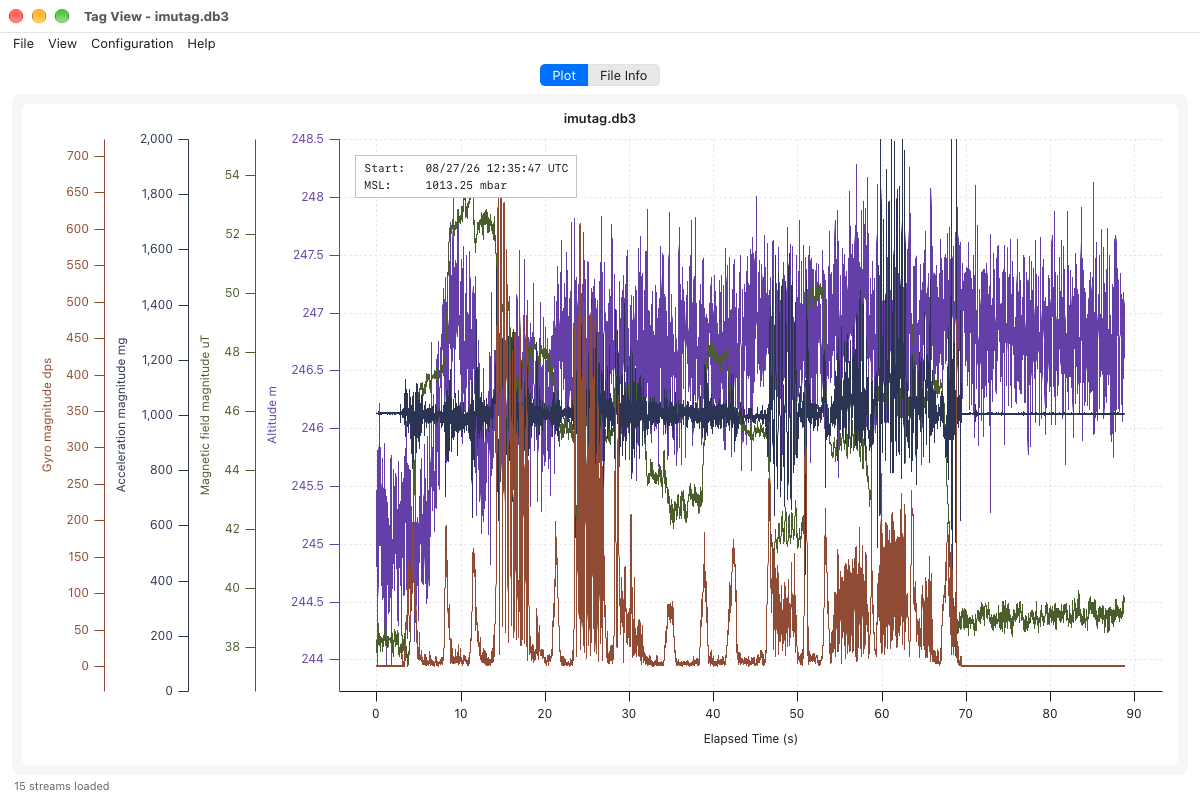Open the View menu
The image size is (1200, 800).
pyautogui.click(x=62, y=44)
